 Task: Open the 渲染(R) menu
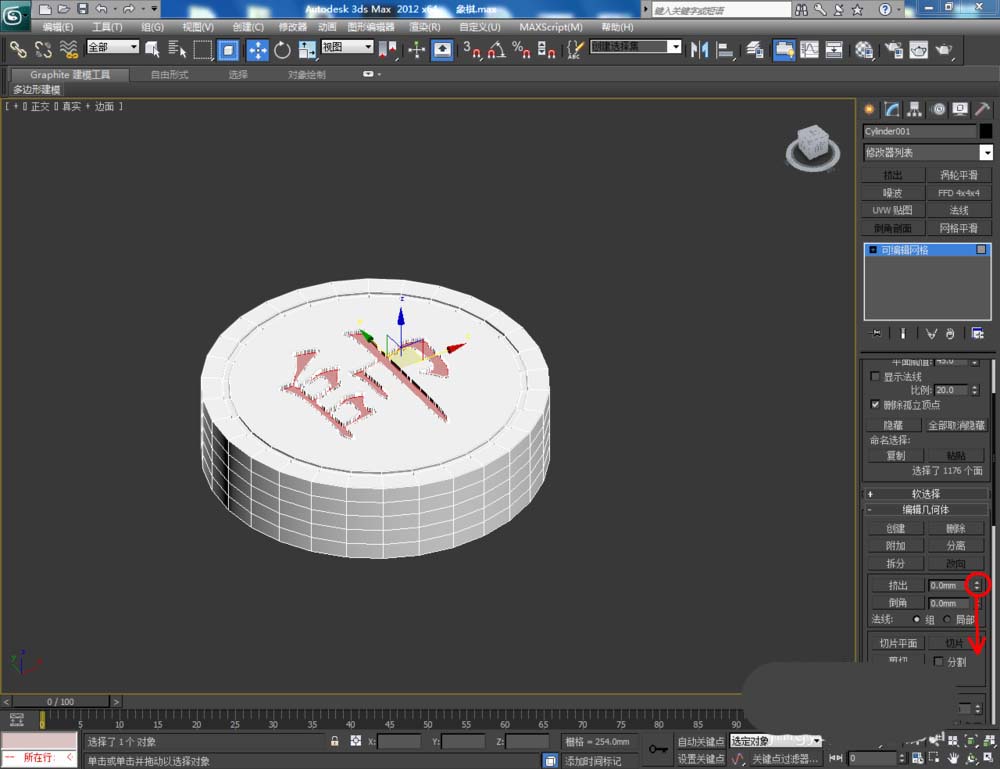[x=423, y=27]
